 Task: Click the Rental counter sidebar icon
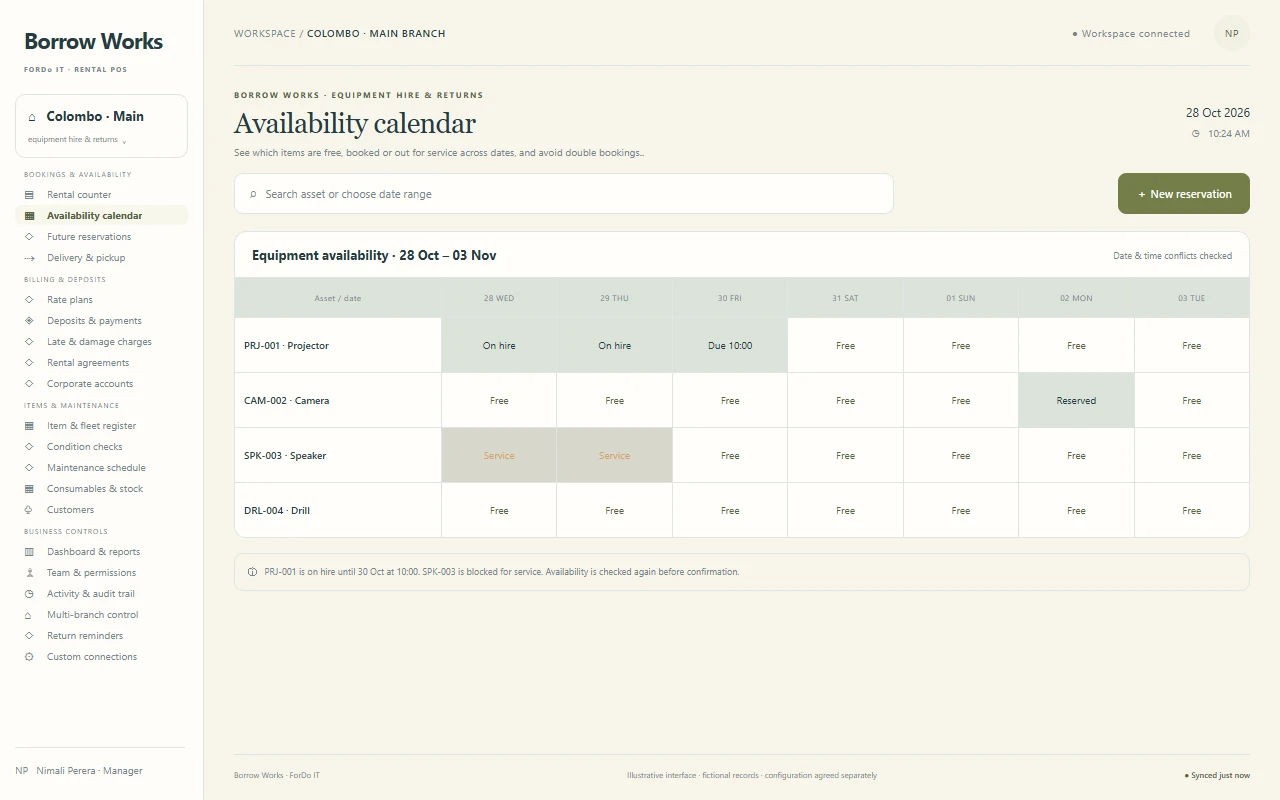29,195
